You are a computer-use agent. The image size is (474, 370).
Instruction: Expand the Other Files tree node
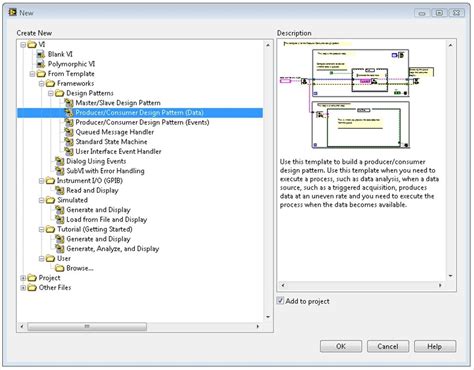coord(23,287)
